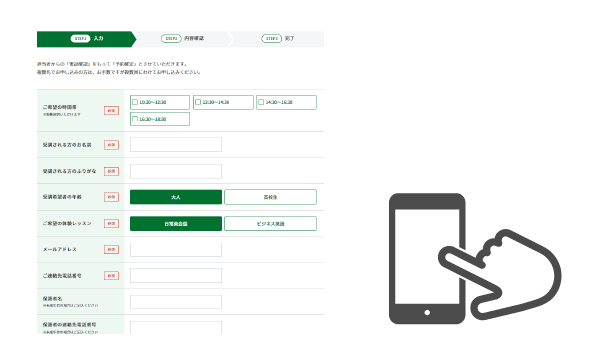Click the 必須 badge in ご希望の時間帯 row
Image resolution: width=600 pixels, height=364 pixels.
click(111, 111)
